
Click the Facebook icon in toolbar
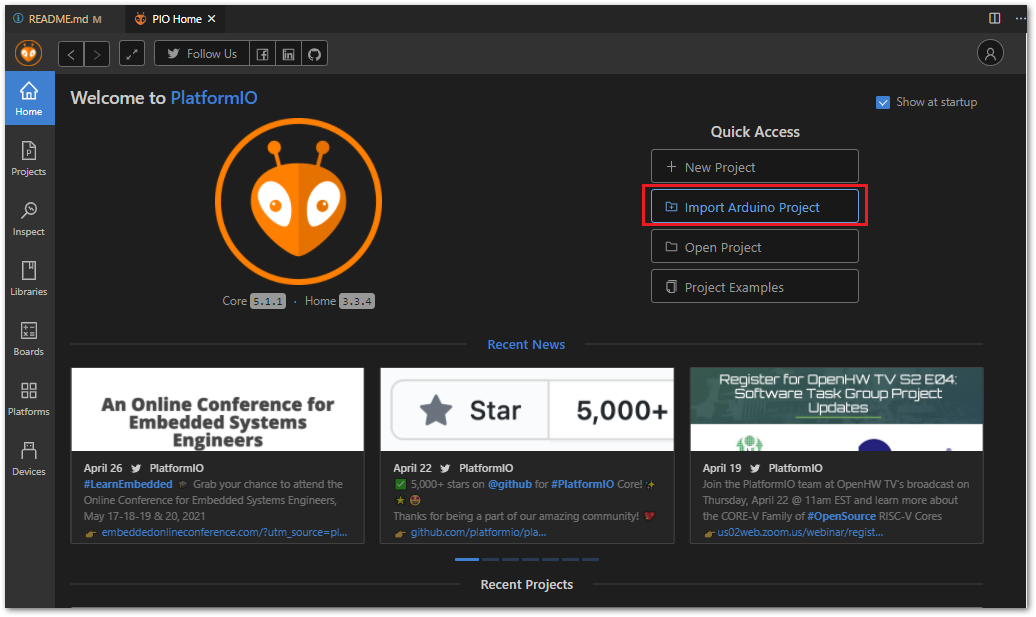click(x=262, y=54)
